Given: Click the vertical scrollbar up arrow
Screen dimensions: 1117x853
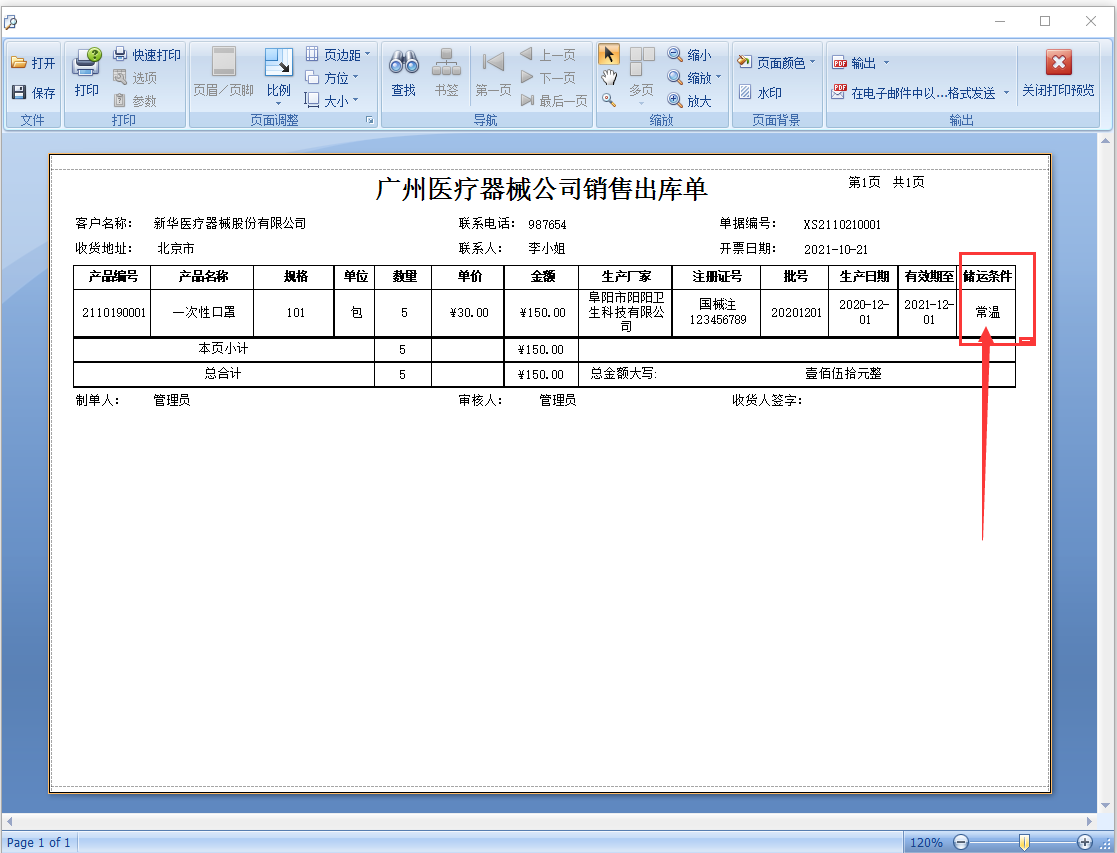Looking at the screenshot, I should 1106,141.
